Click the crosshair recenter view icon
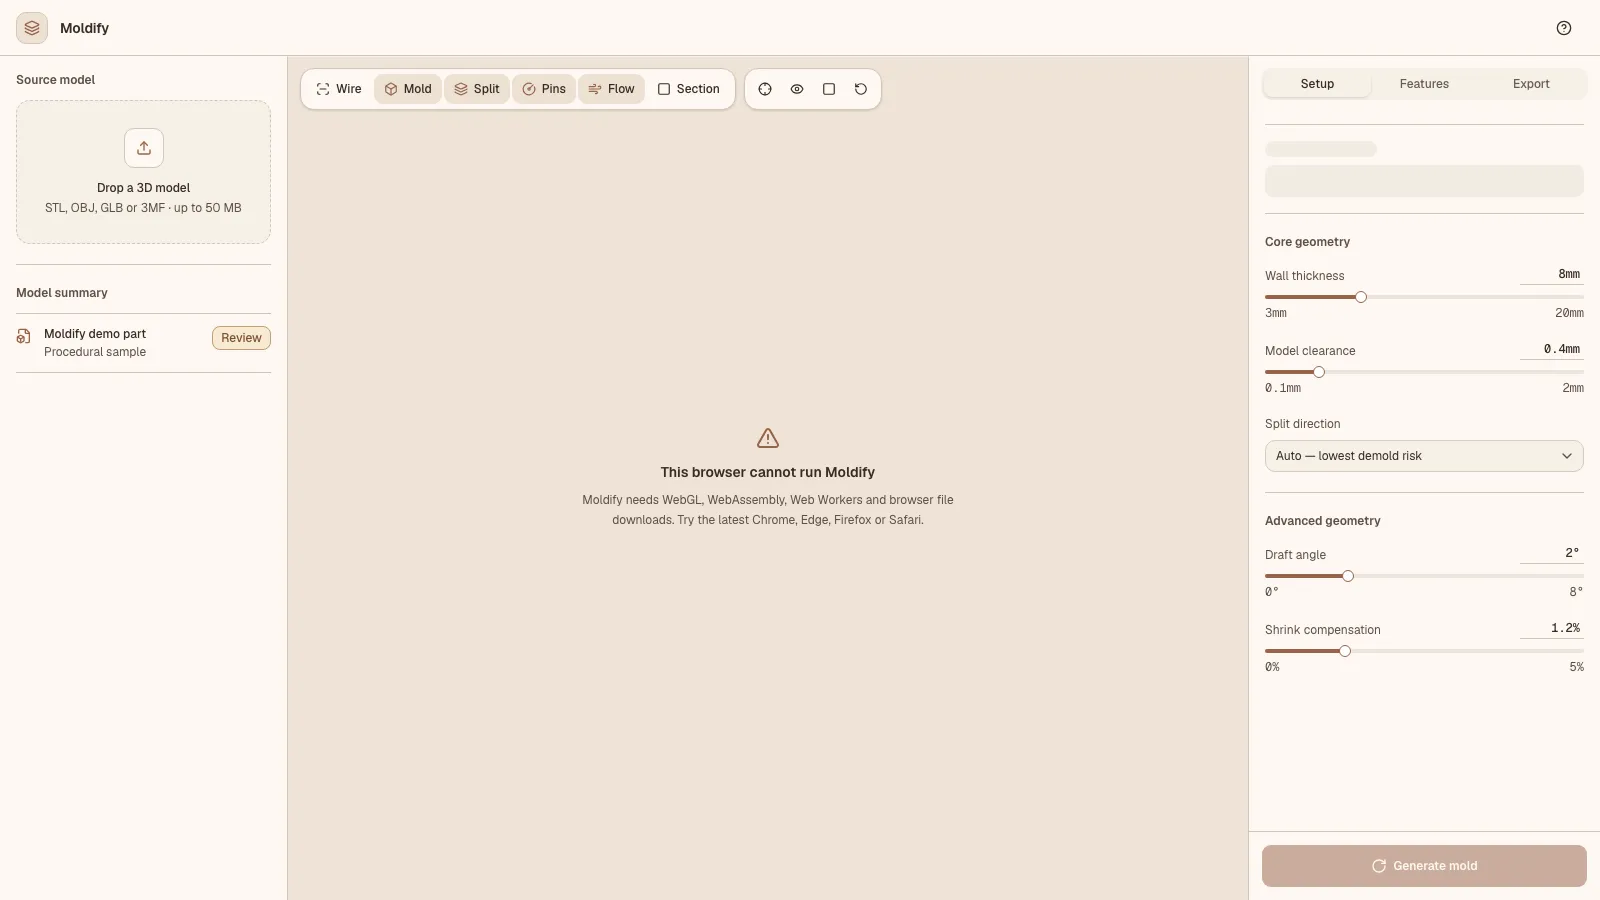The image size is (1600, 900). click(765, 89)
